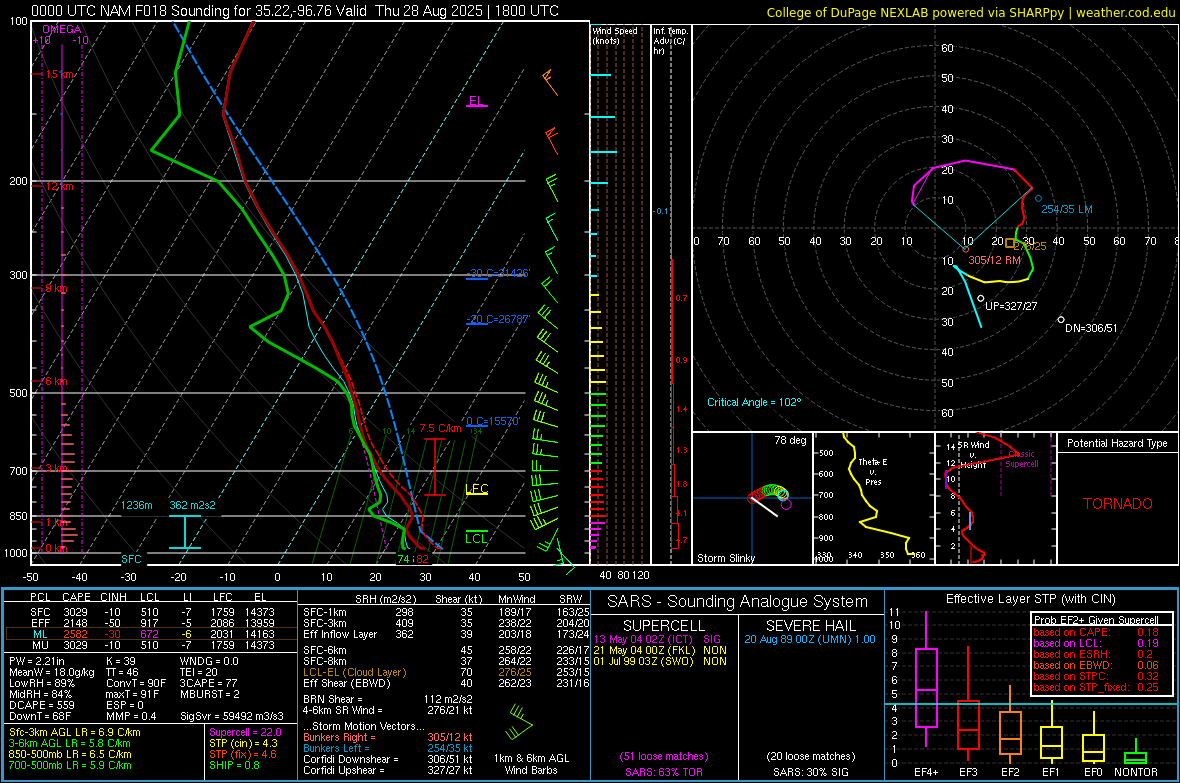Click the sounding title with valid time
Viewport: 1180px width, 783px height.
click(295, 11)
